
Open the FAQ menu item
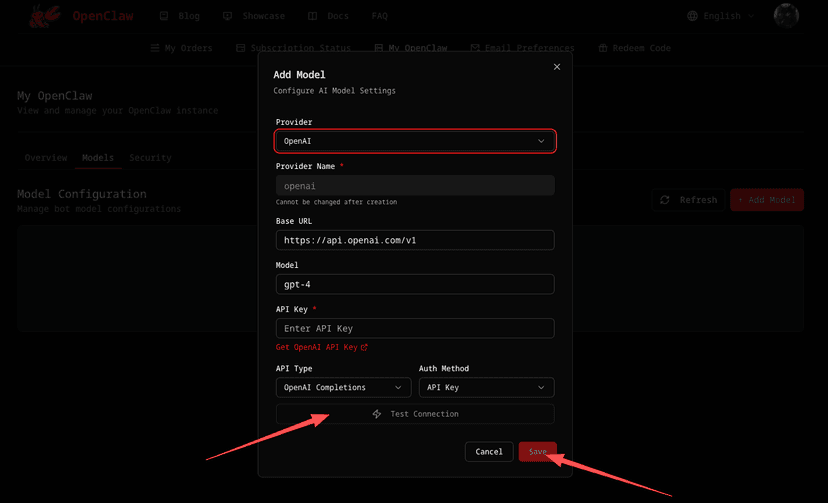tap(380, 16)
